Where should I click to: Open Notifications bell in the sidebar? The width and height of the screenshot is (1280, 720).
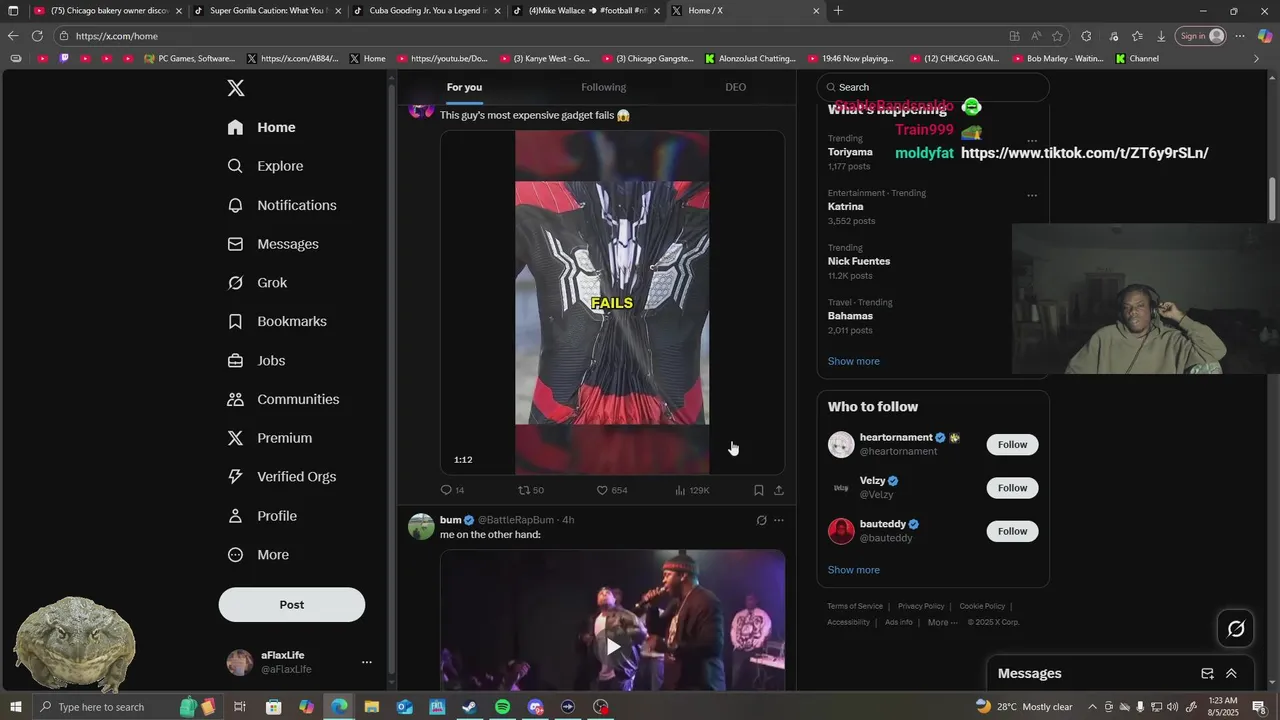[235, 205]
